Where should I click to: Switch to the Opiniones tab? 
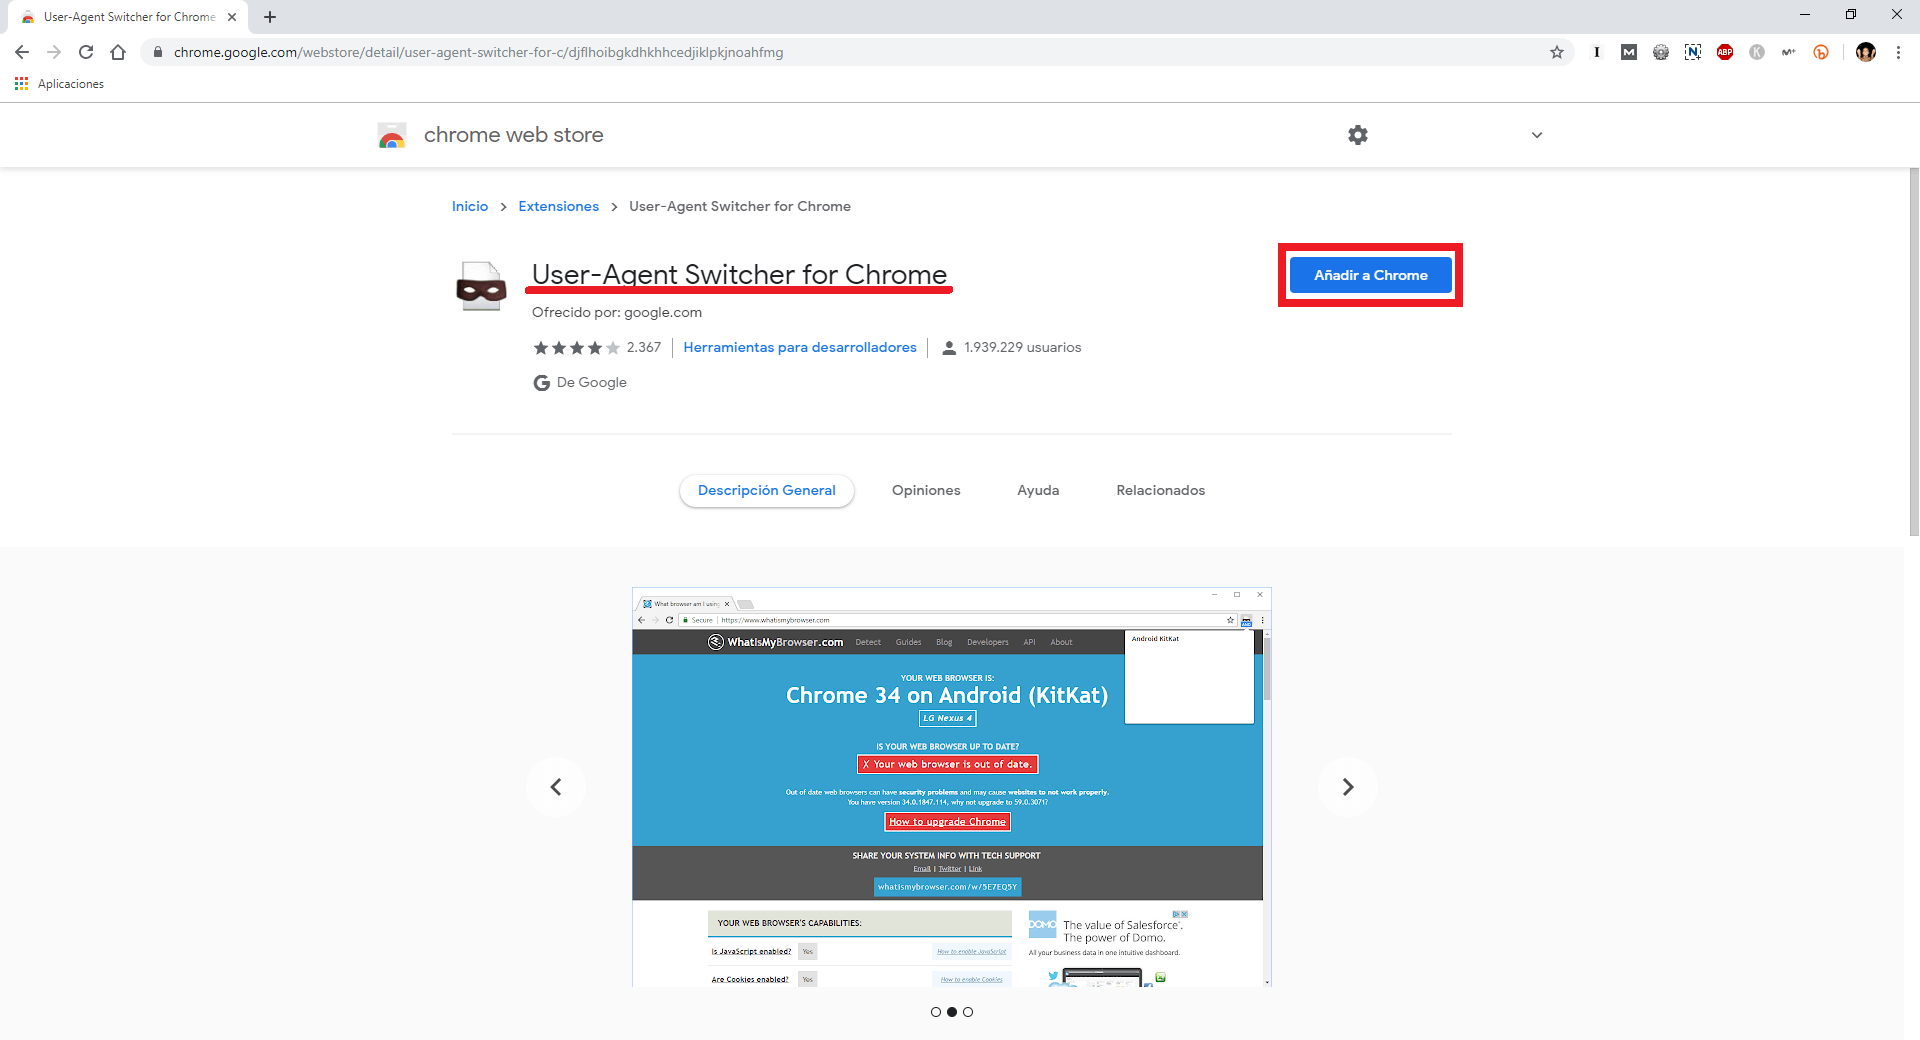click(x=926, y=490)
